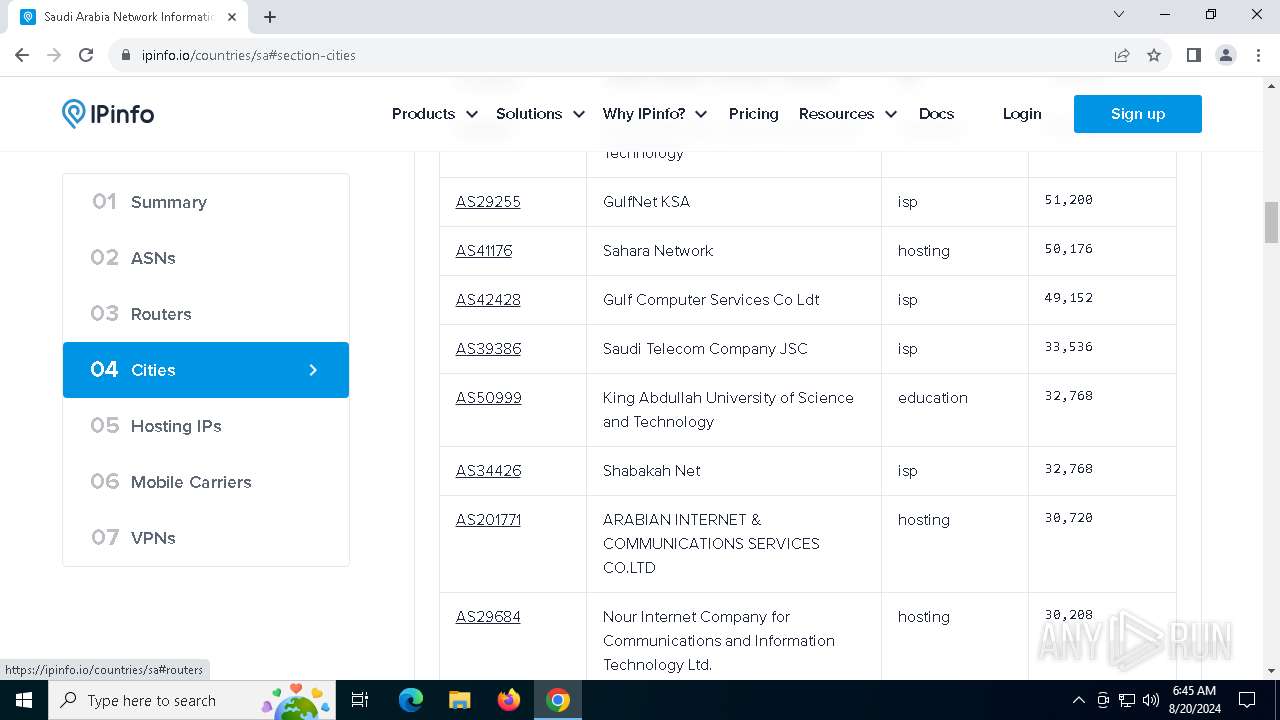
Task: Jump to 05 Hosting IPs section
Action: (206, 426)
